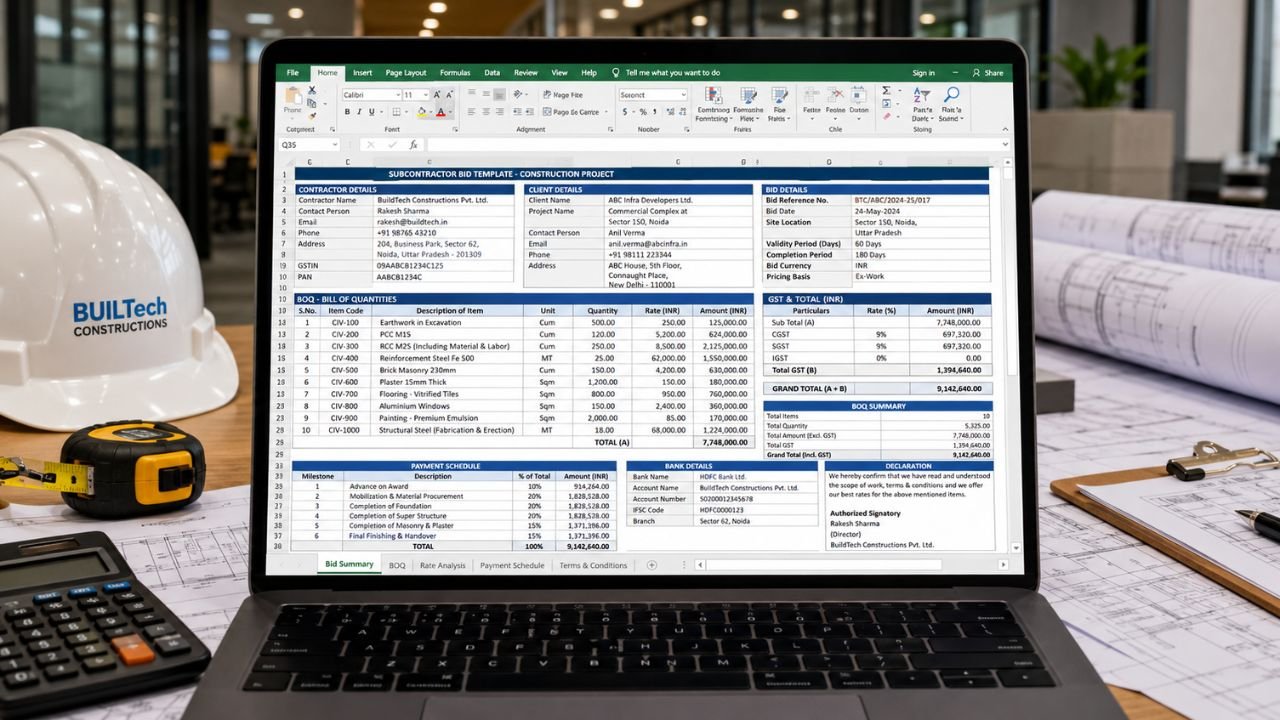
Task: Click the Bottom Align icon
Action: pyautogui.click(x=499, y=94)
